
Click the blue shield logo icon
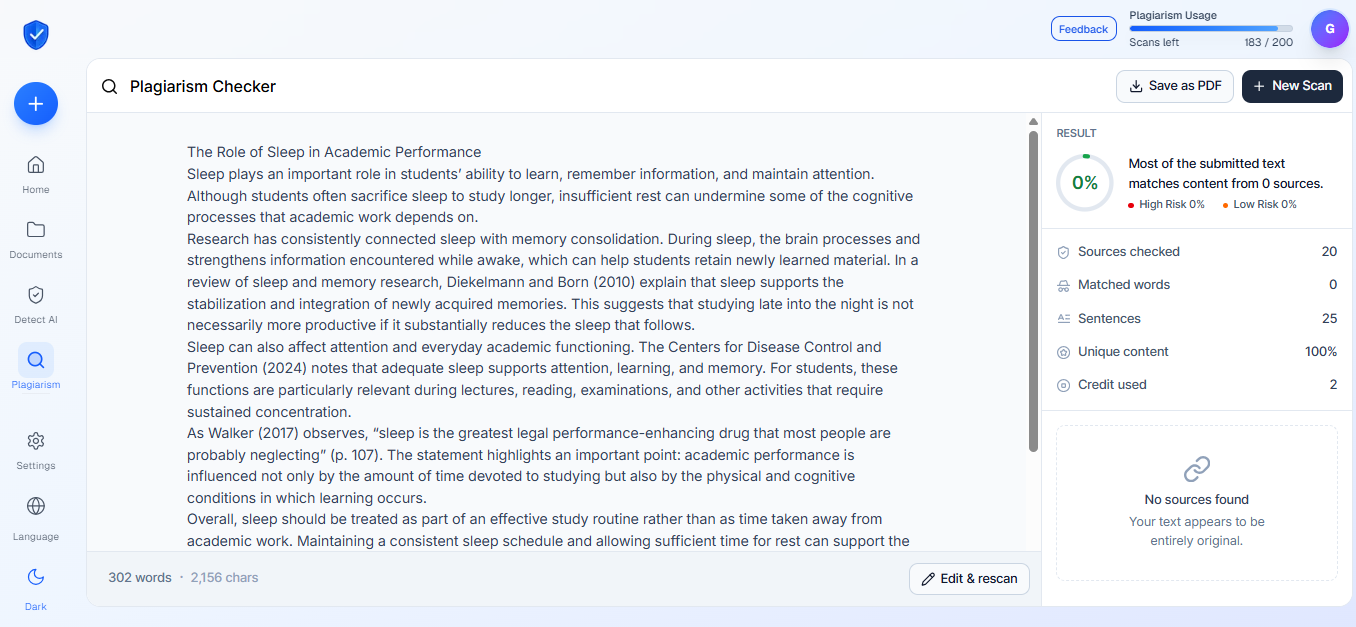pyautogui.click(x=36, y=35)
